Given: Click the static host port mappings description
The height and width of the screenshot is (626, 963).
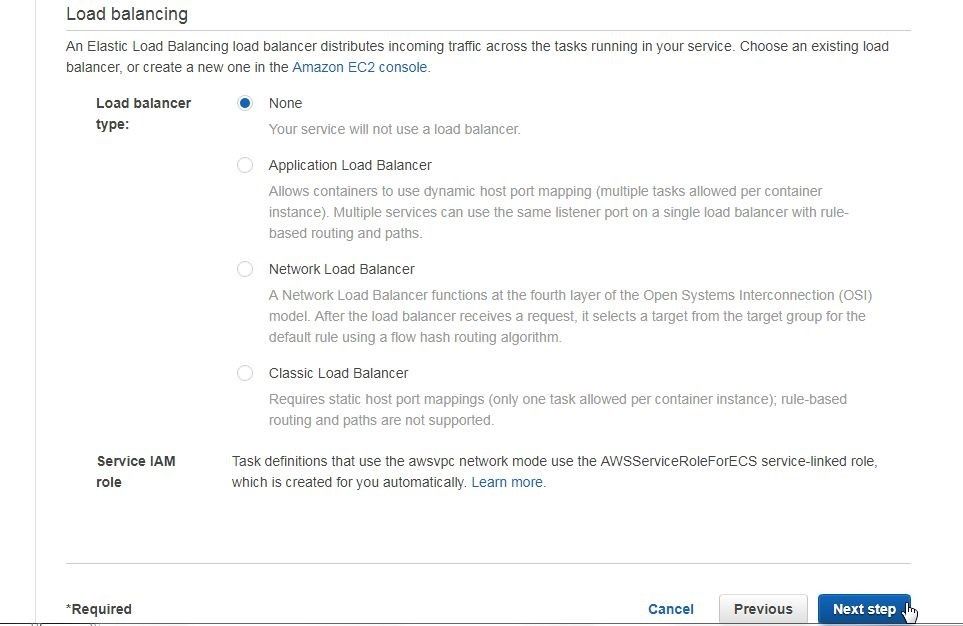Looking at the screenshot, I should coord(558,410).
